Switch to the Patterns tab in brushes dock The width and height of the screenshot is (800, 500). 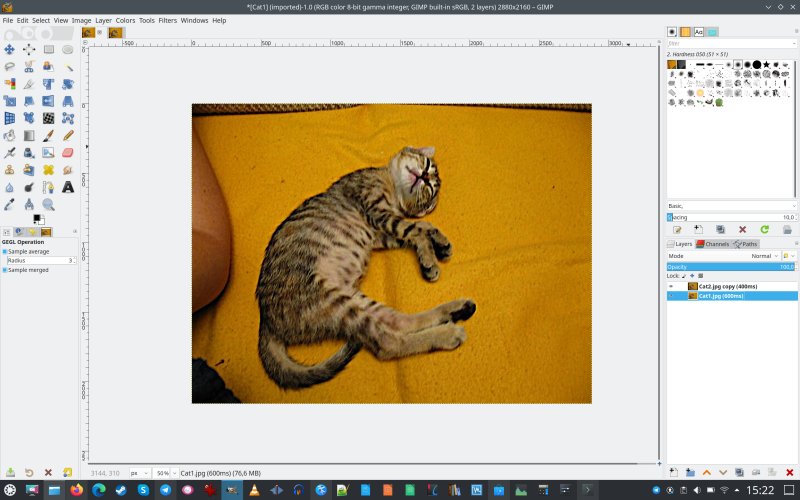click(x=685, y=32)
